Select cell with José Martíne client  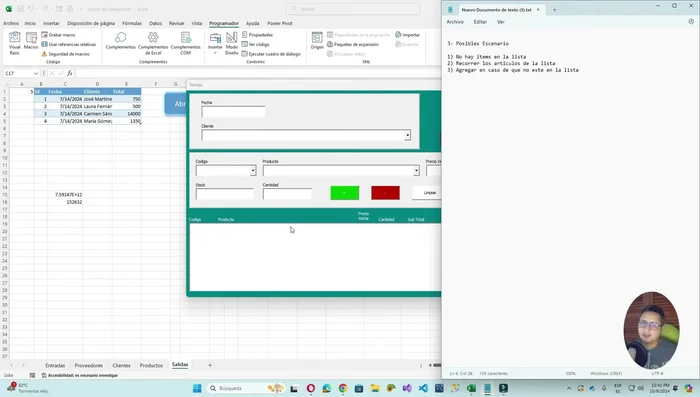pos(97,99)
